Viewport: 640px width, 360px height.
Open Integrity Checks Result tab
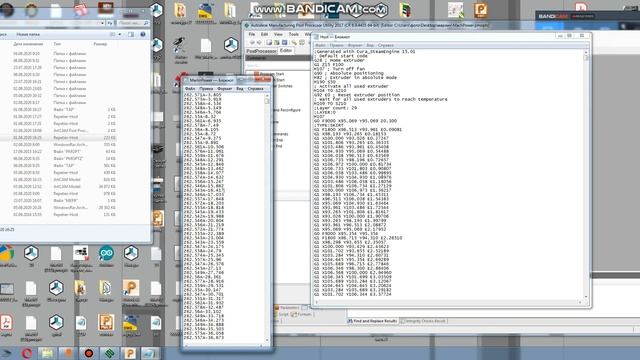[x=423, y=321]
